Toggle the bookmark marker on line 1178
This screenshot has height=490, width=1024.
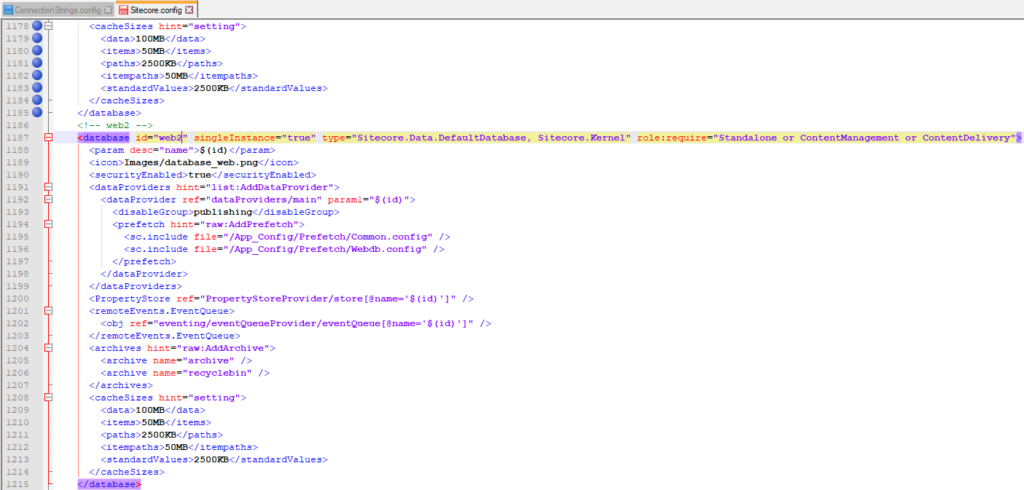(37, 27)
